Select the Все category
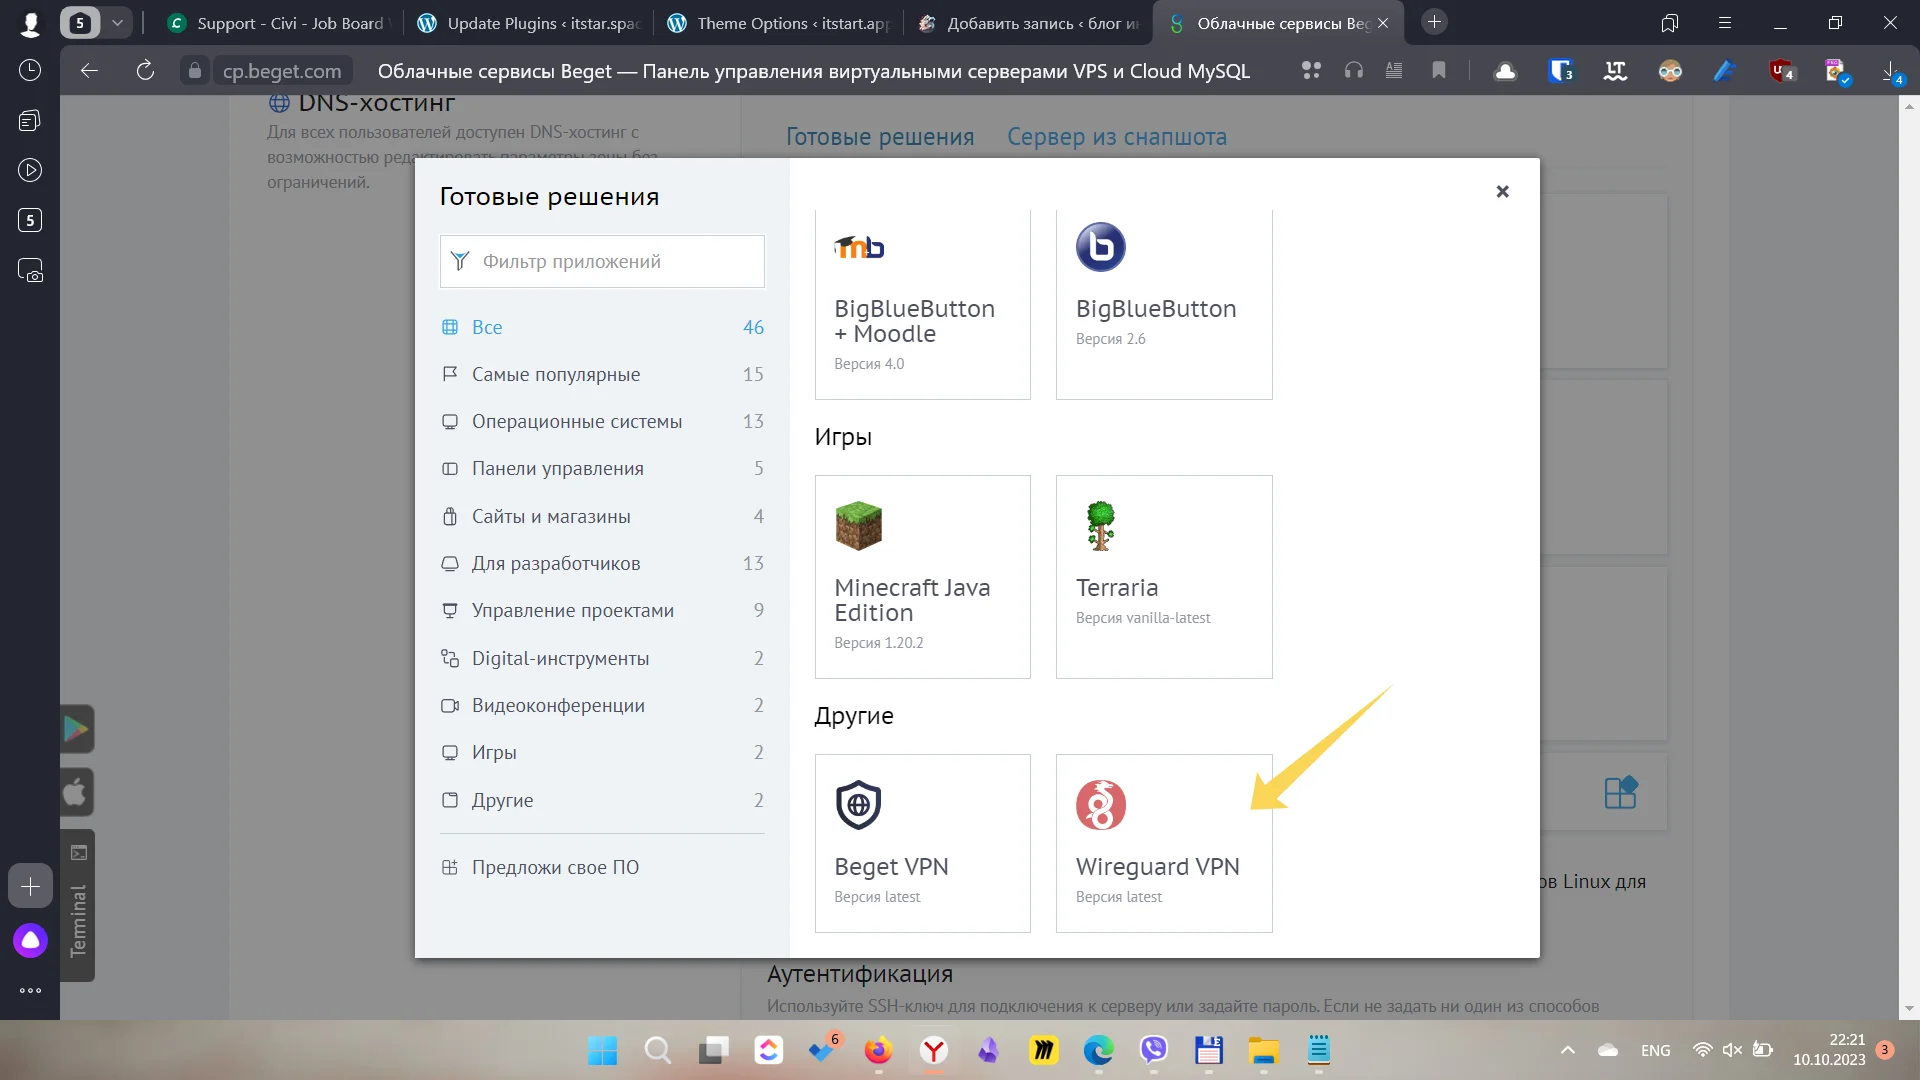 click(602, 327)
